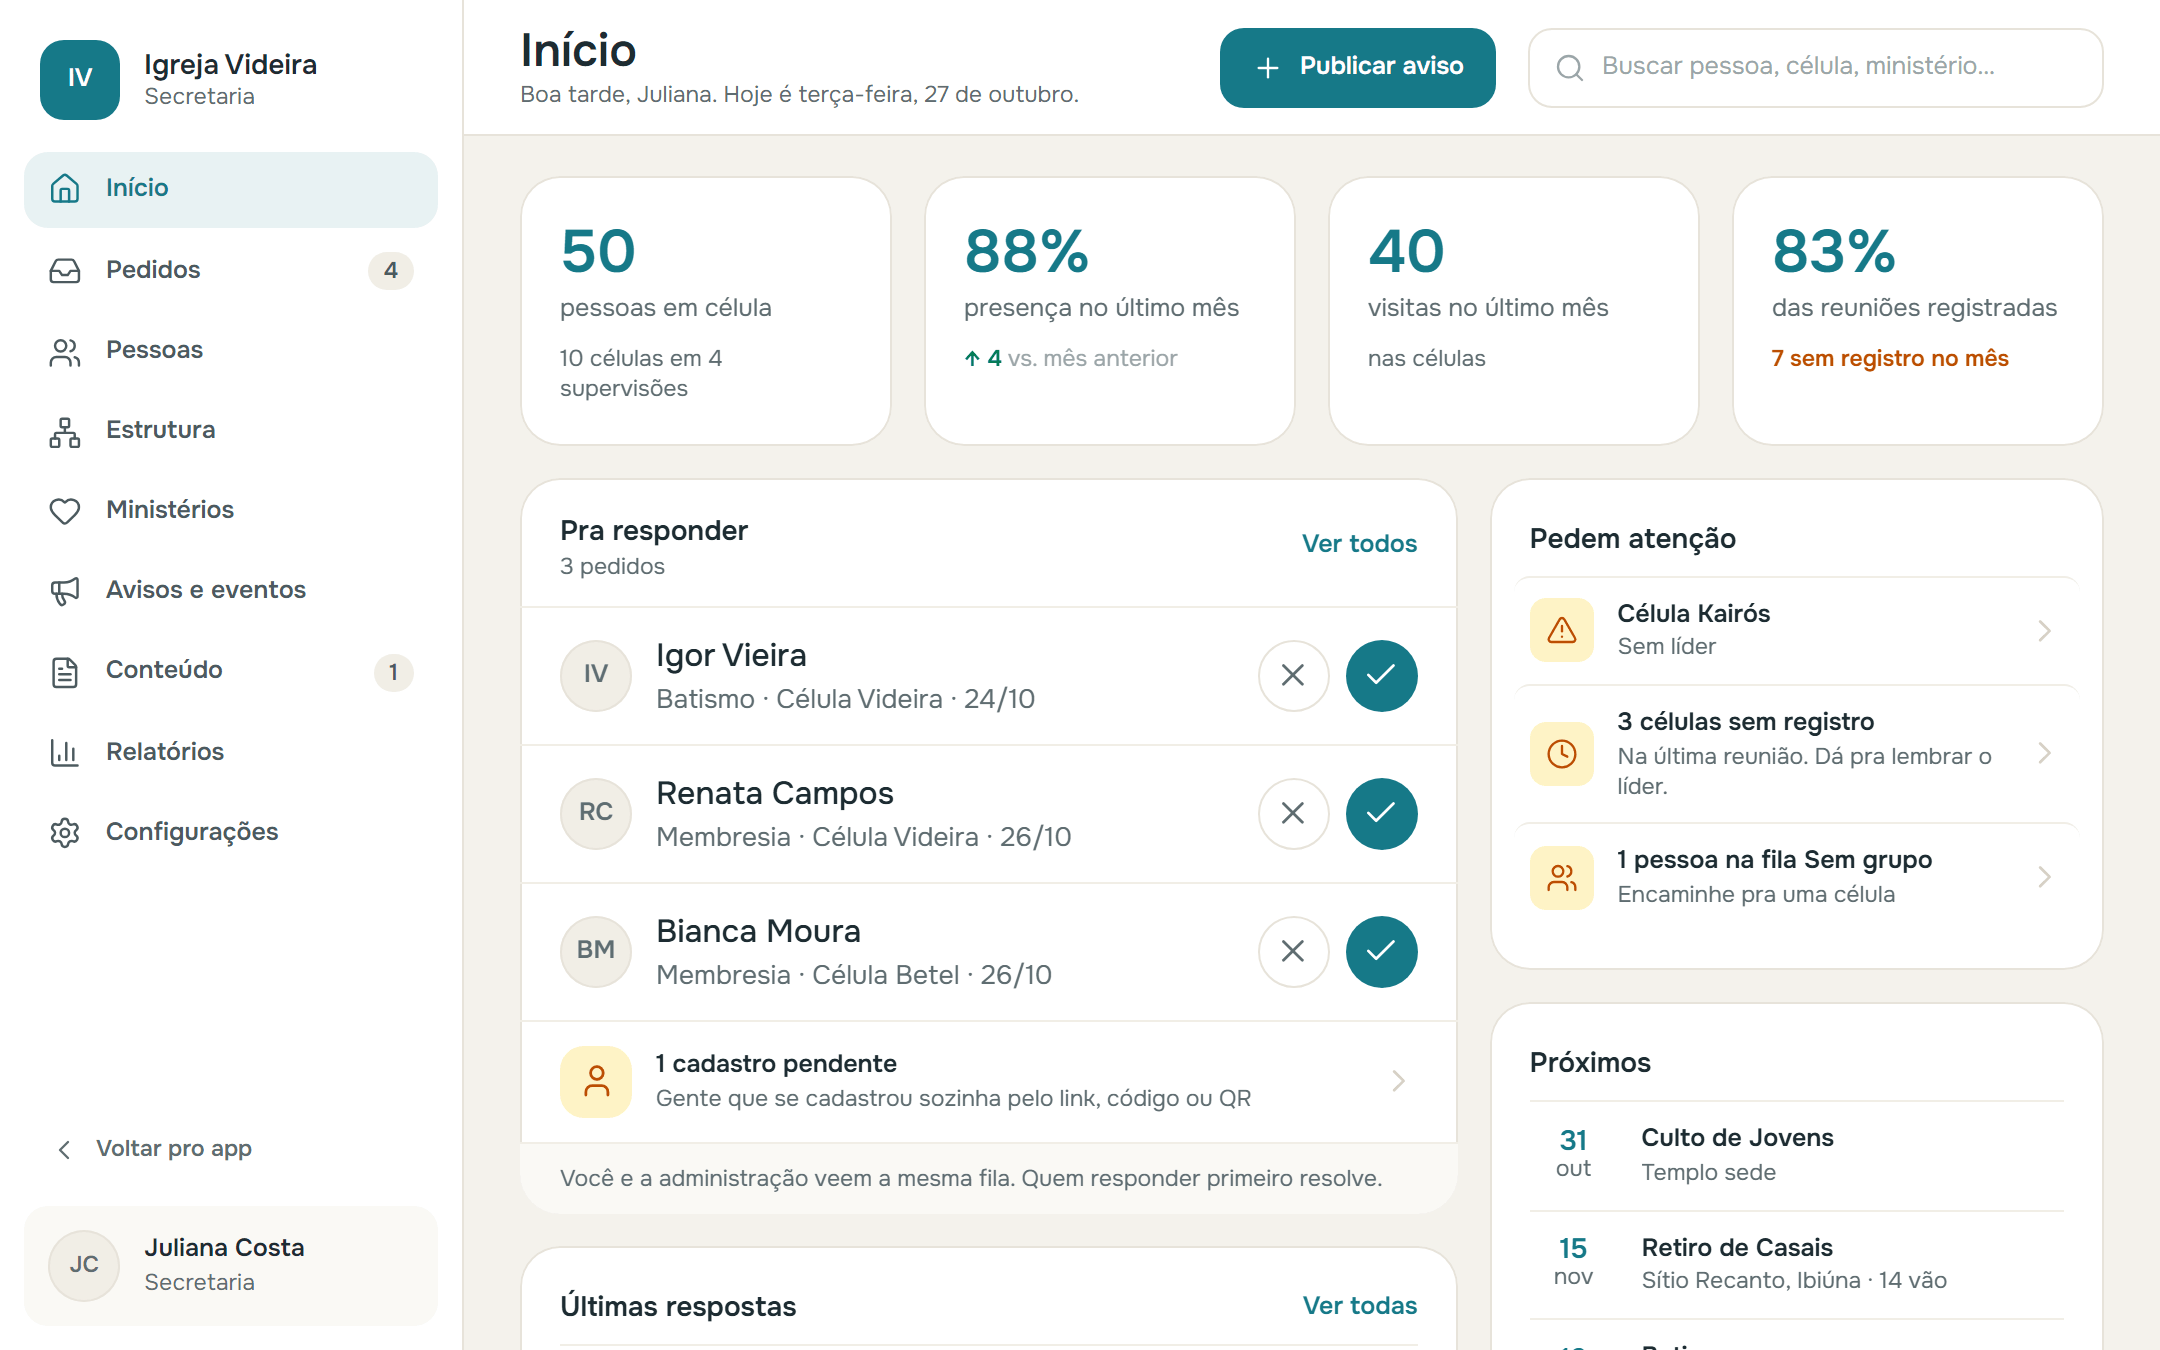
Task: Click the Igreja Videira IV logo
Action: (x=80, y=79)
